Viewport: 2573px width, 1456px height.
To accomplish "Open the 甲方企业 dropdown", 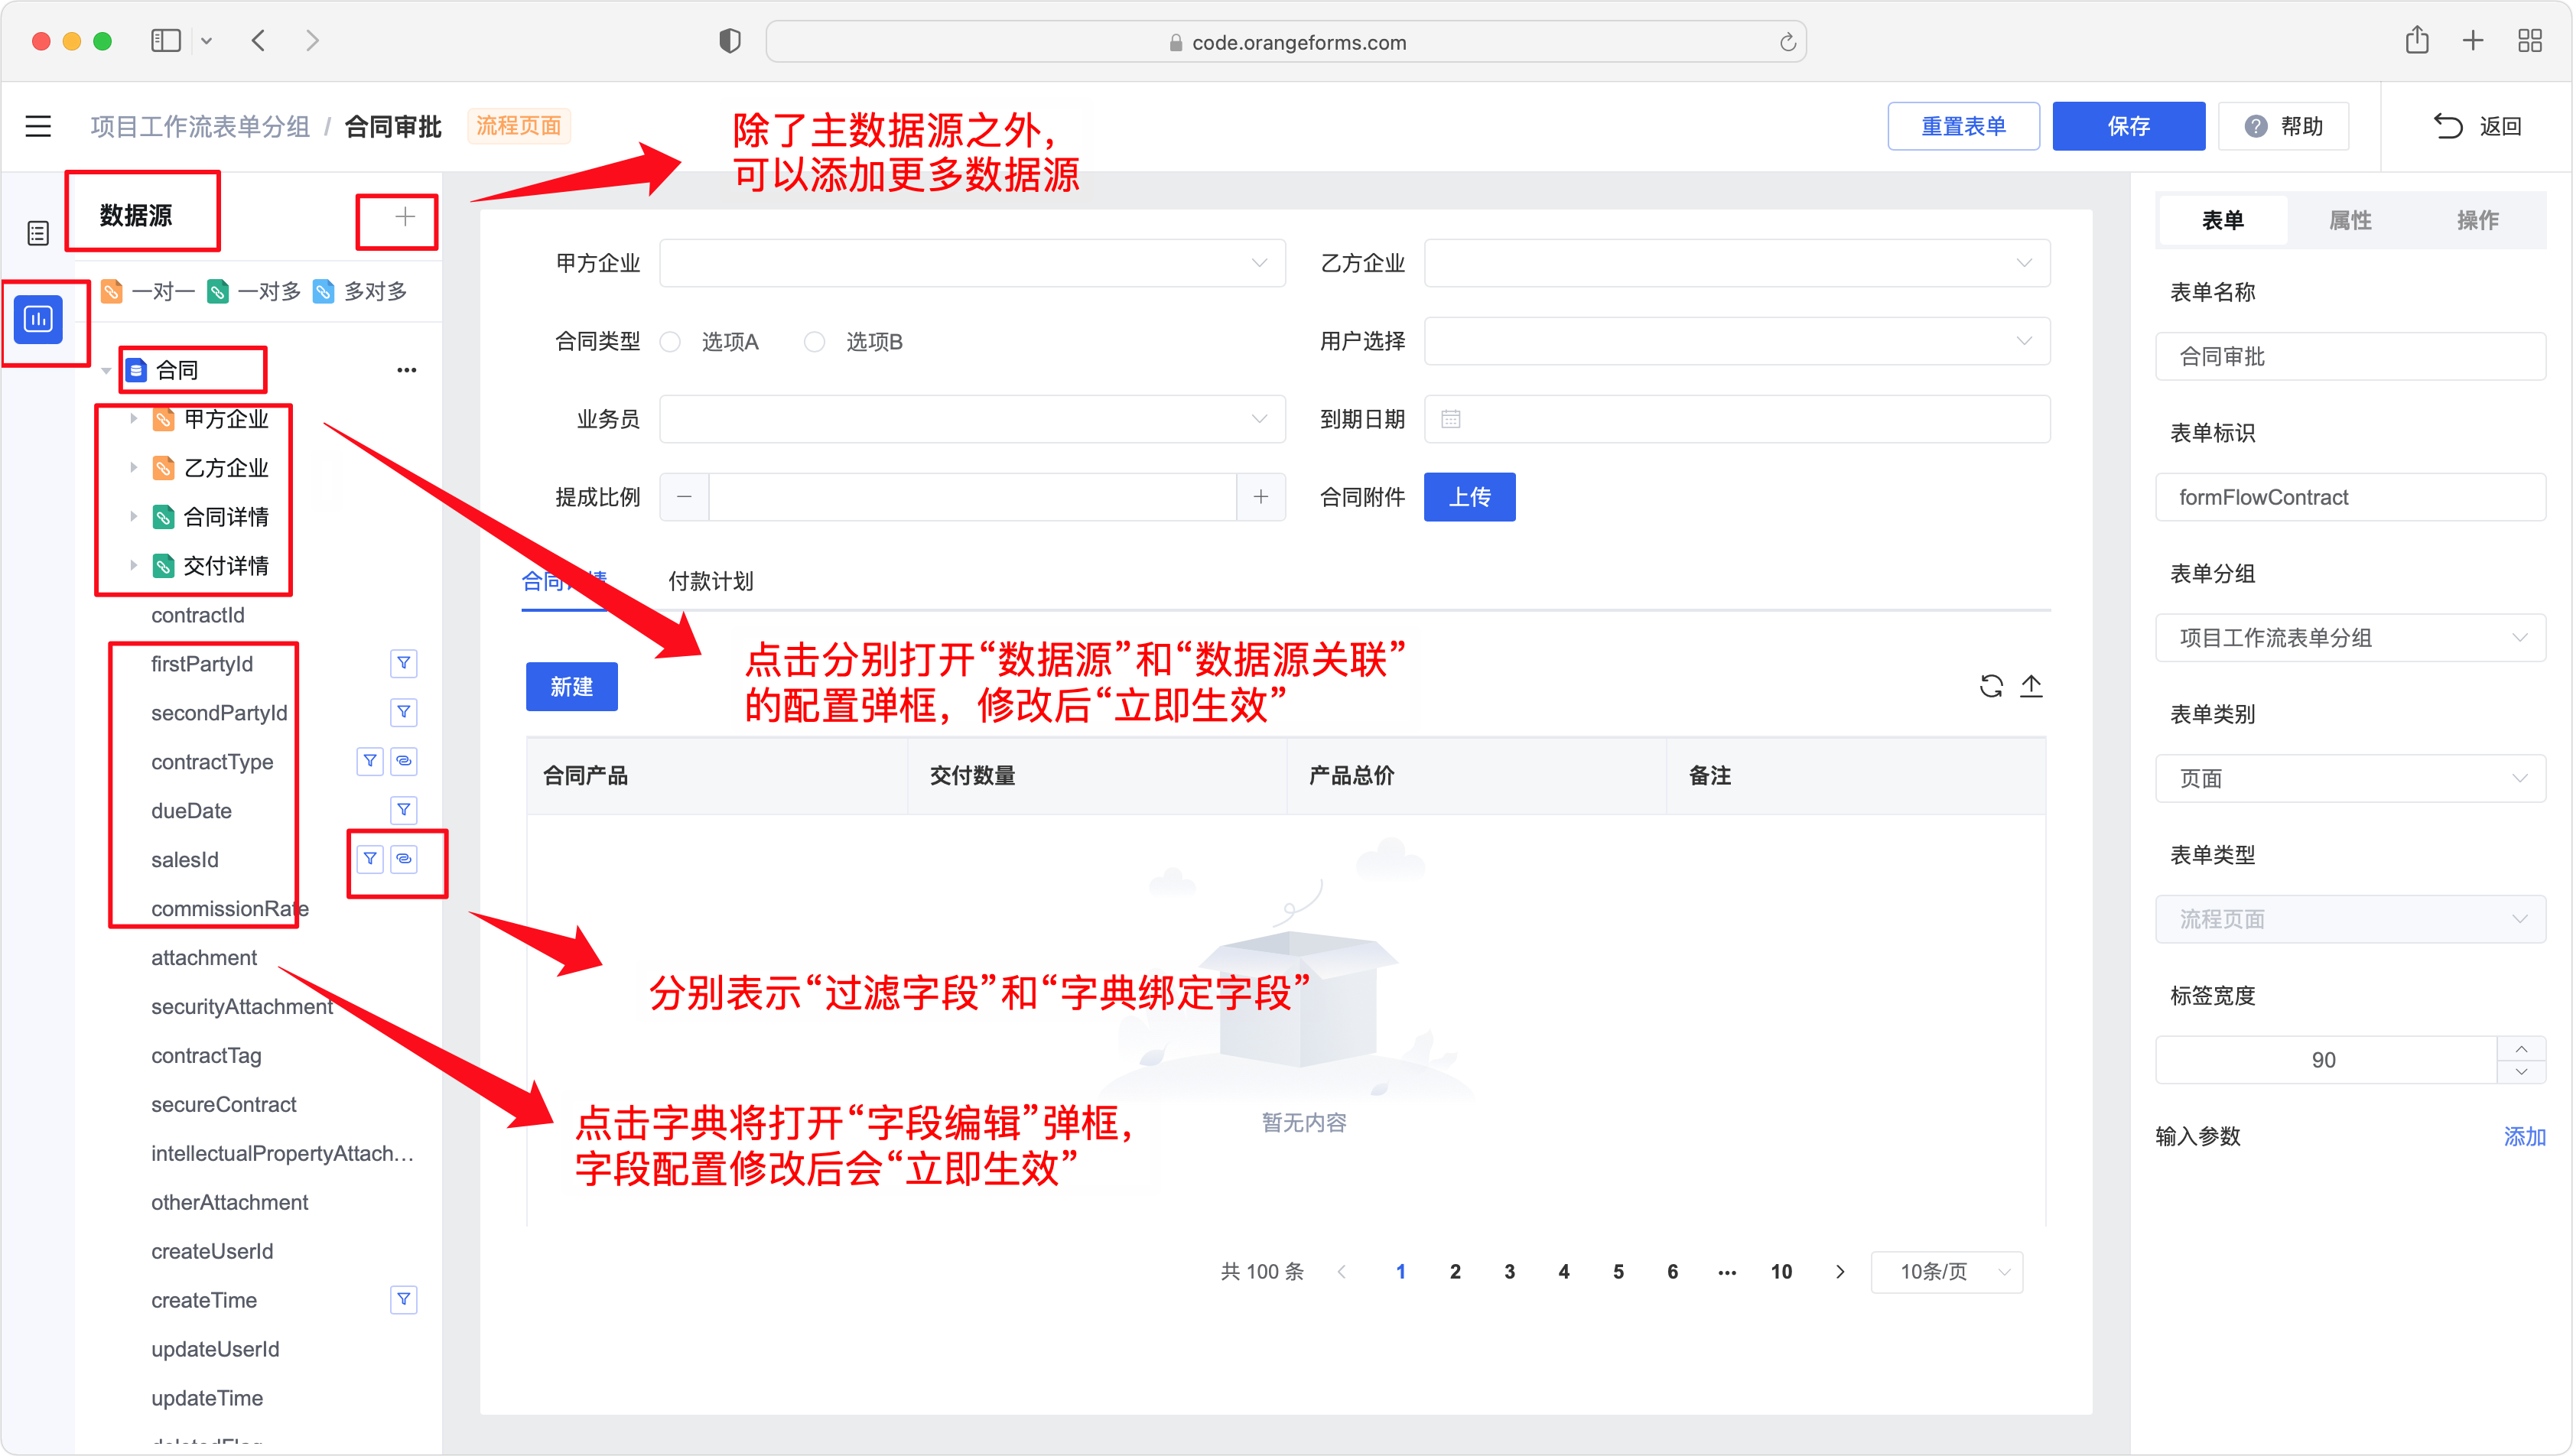I will point(972,263).
